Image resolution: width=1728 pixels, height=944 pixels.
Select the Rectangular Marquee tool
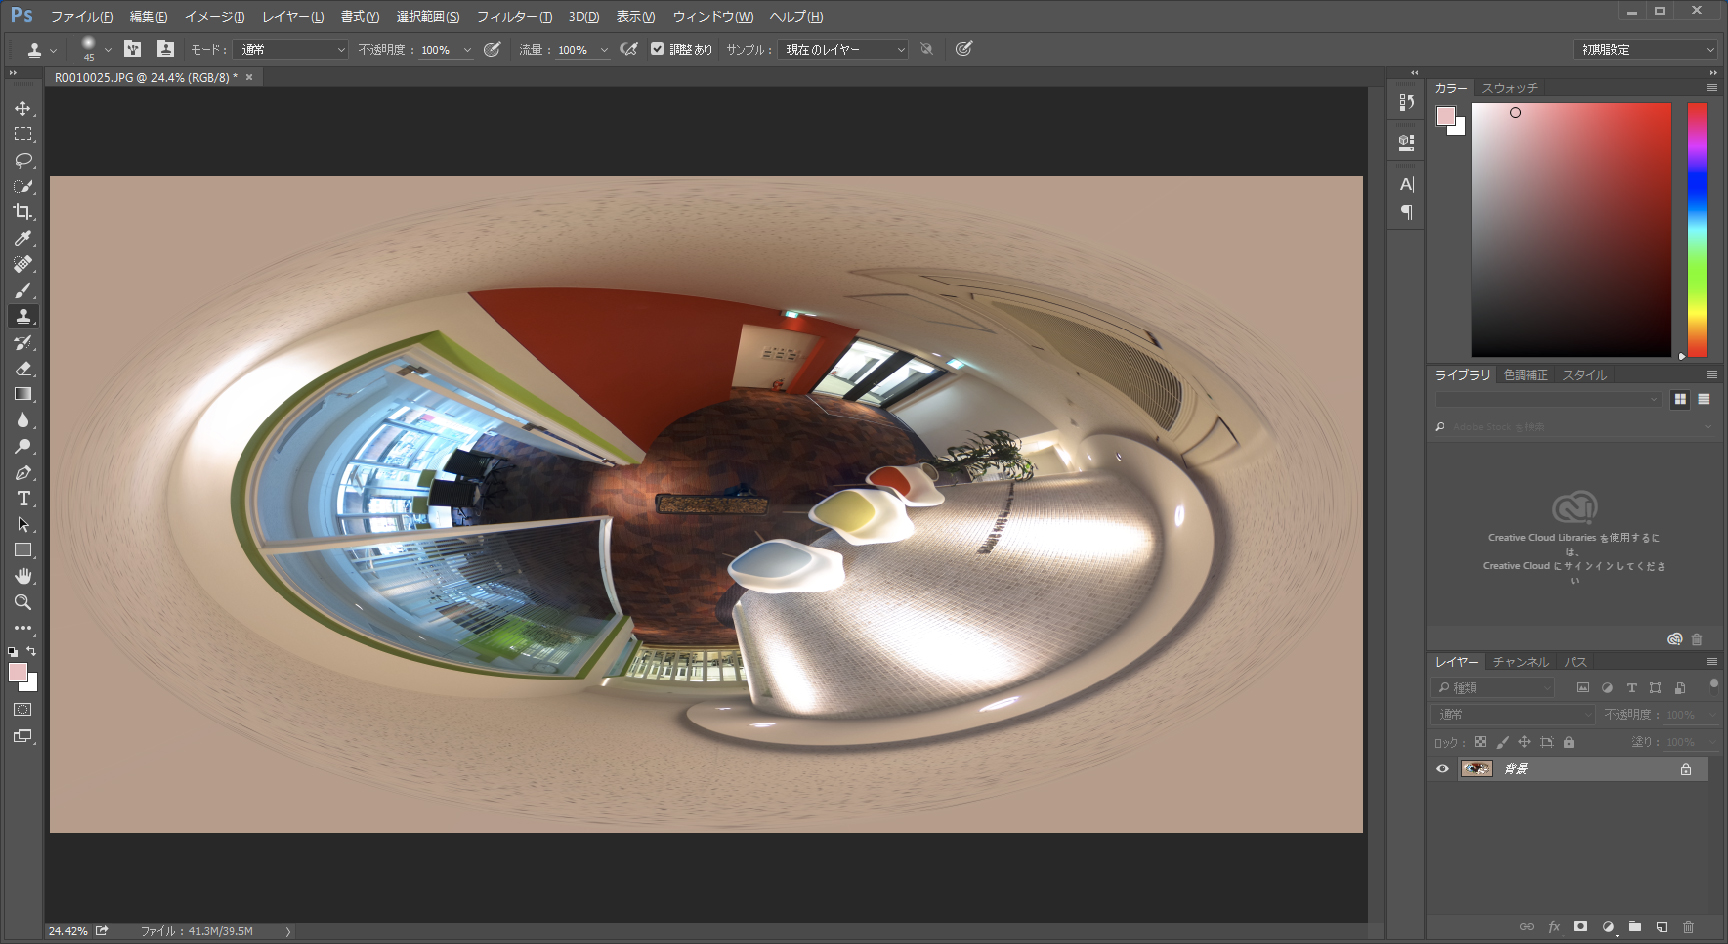coord(23,134)
